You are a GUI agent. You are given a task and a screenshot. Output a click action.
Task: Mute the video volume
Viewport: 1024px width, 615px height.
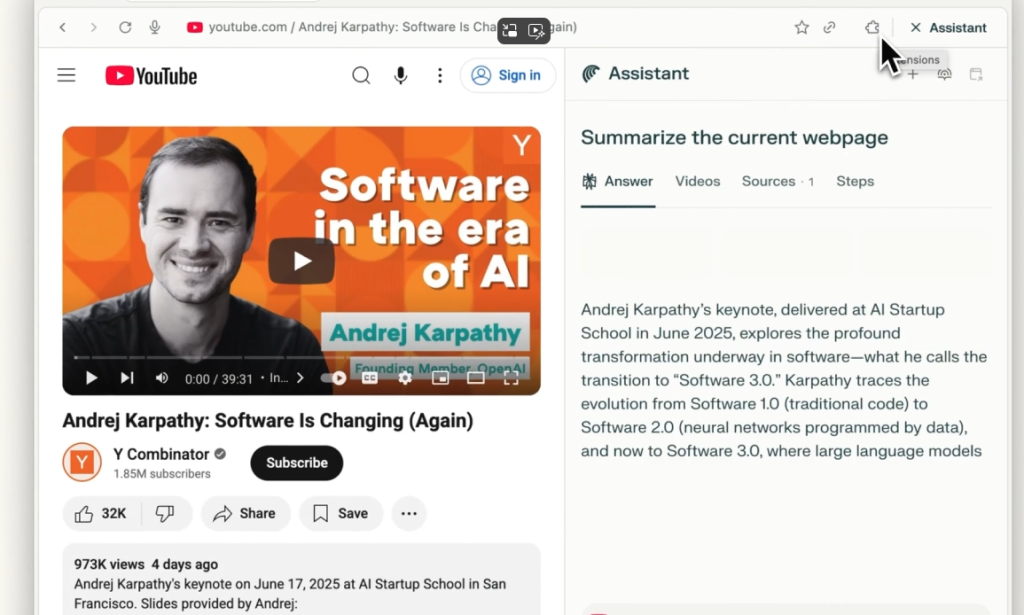(x=162, y=378)
